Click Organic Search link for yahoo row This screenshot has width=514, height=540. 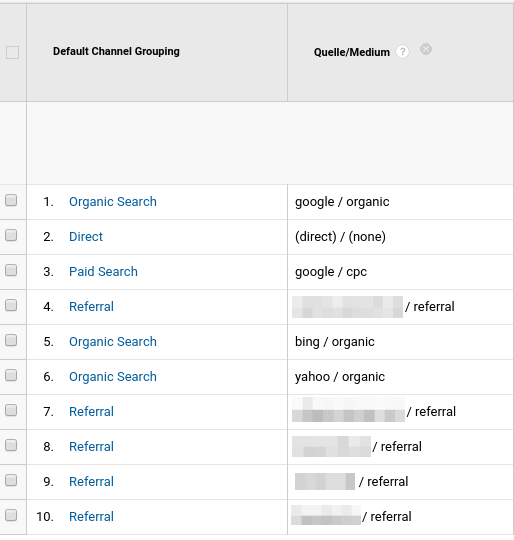[x=113, y=377]
